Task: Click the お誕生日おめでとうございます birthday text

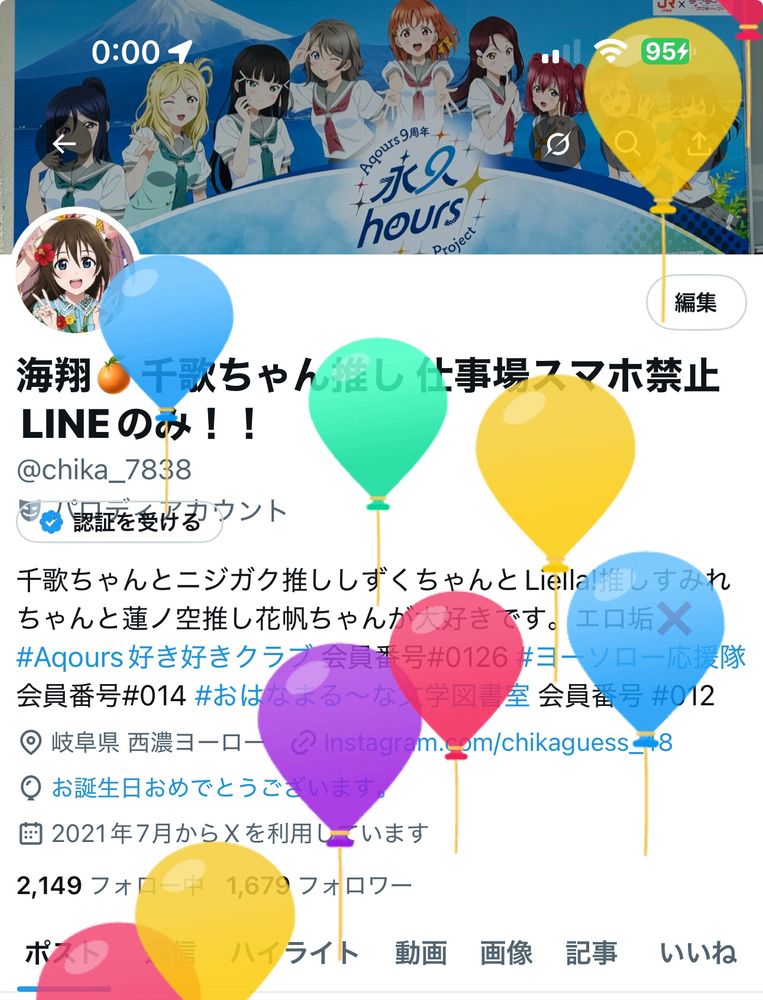Action: [x=220, y=788]
